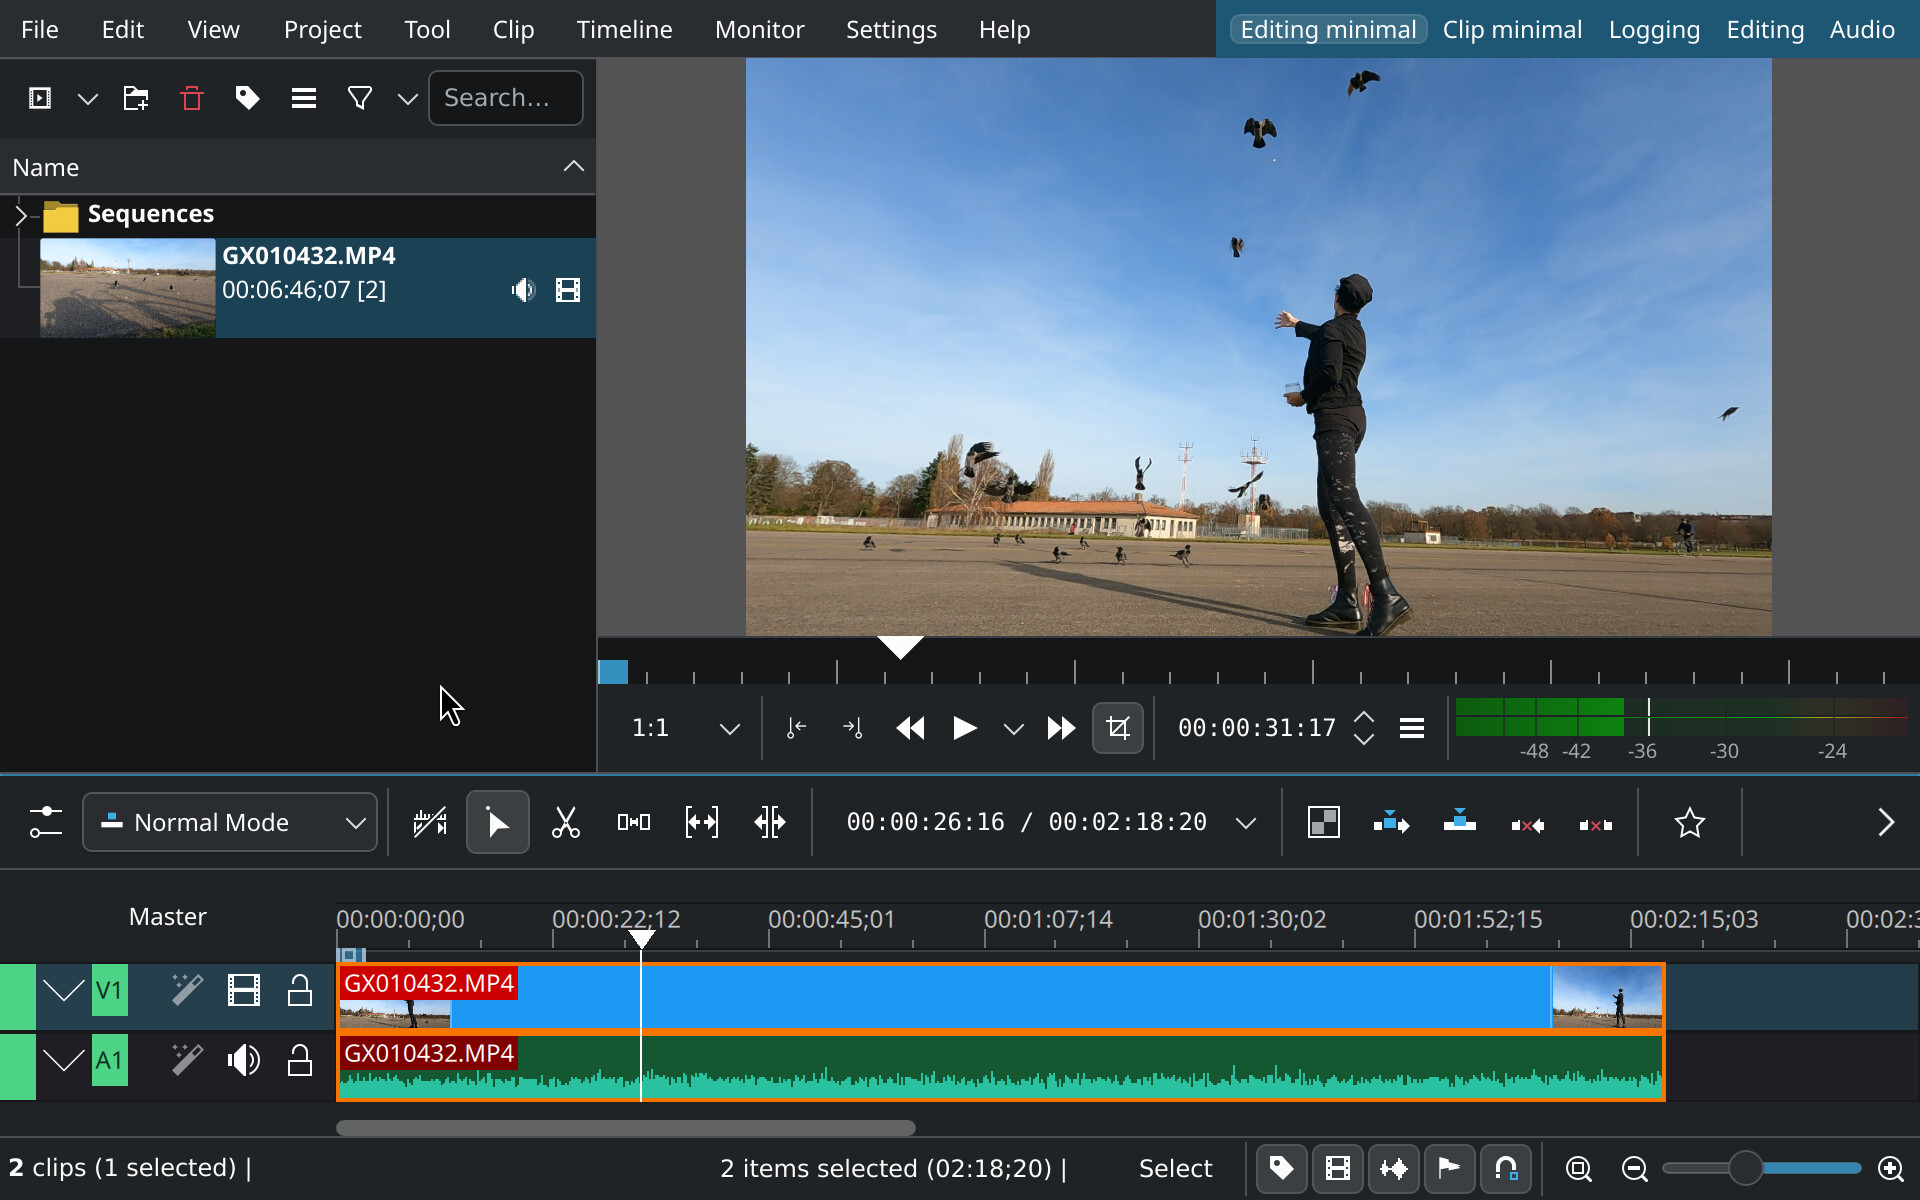Click the bin Search field
1920x1200 pixels.
pyautogui.click(x=505, y=98)
